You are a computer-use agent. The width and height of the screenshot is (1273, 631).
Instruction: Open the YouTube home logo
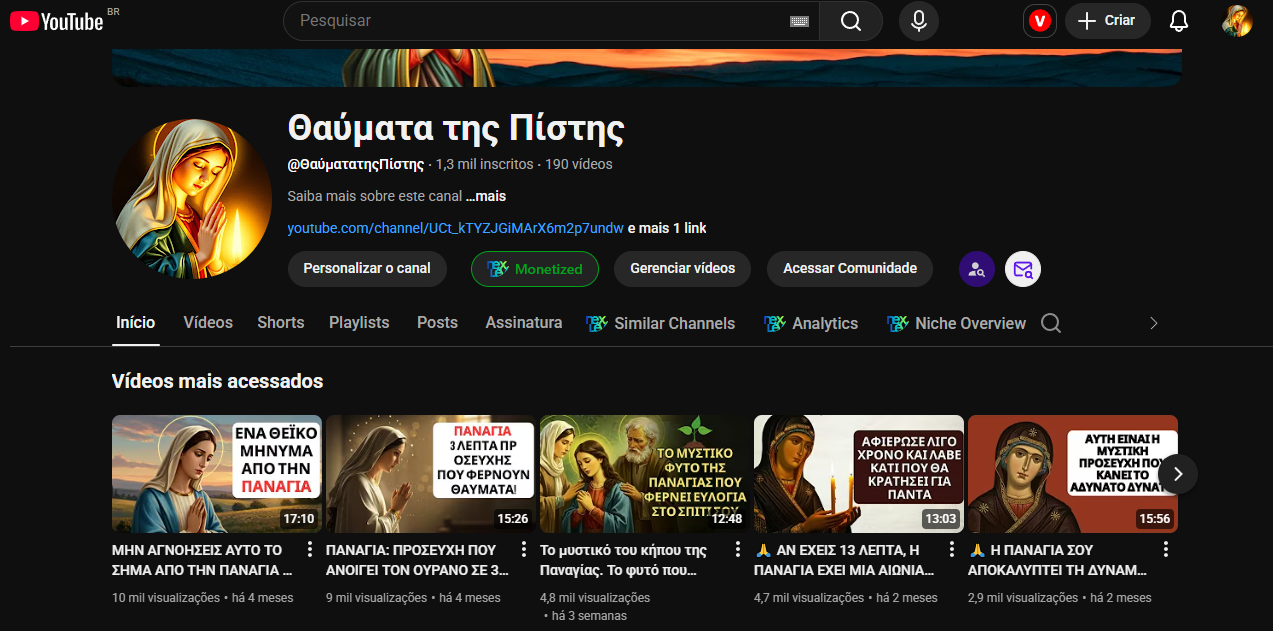click(x=56, y=20)
